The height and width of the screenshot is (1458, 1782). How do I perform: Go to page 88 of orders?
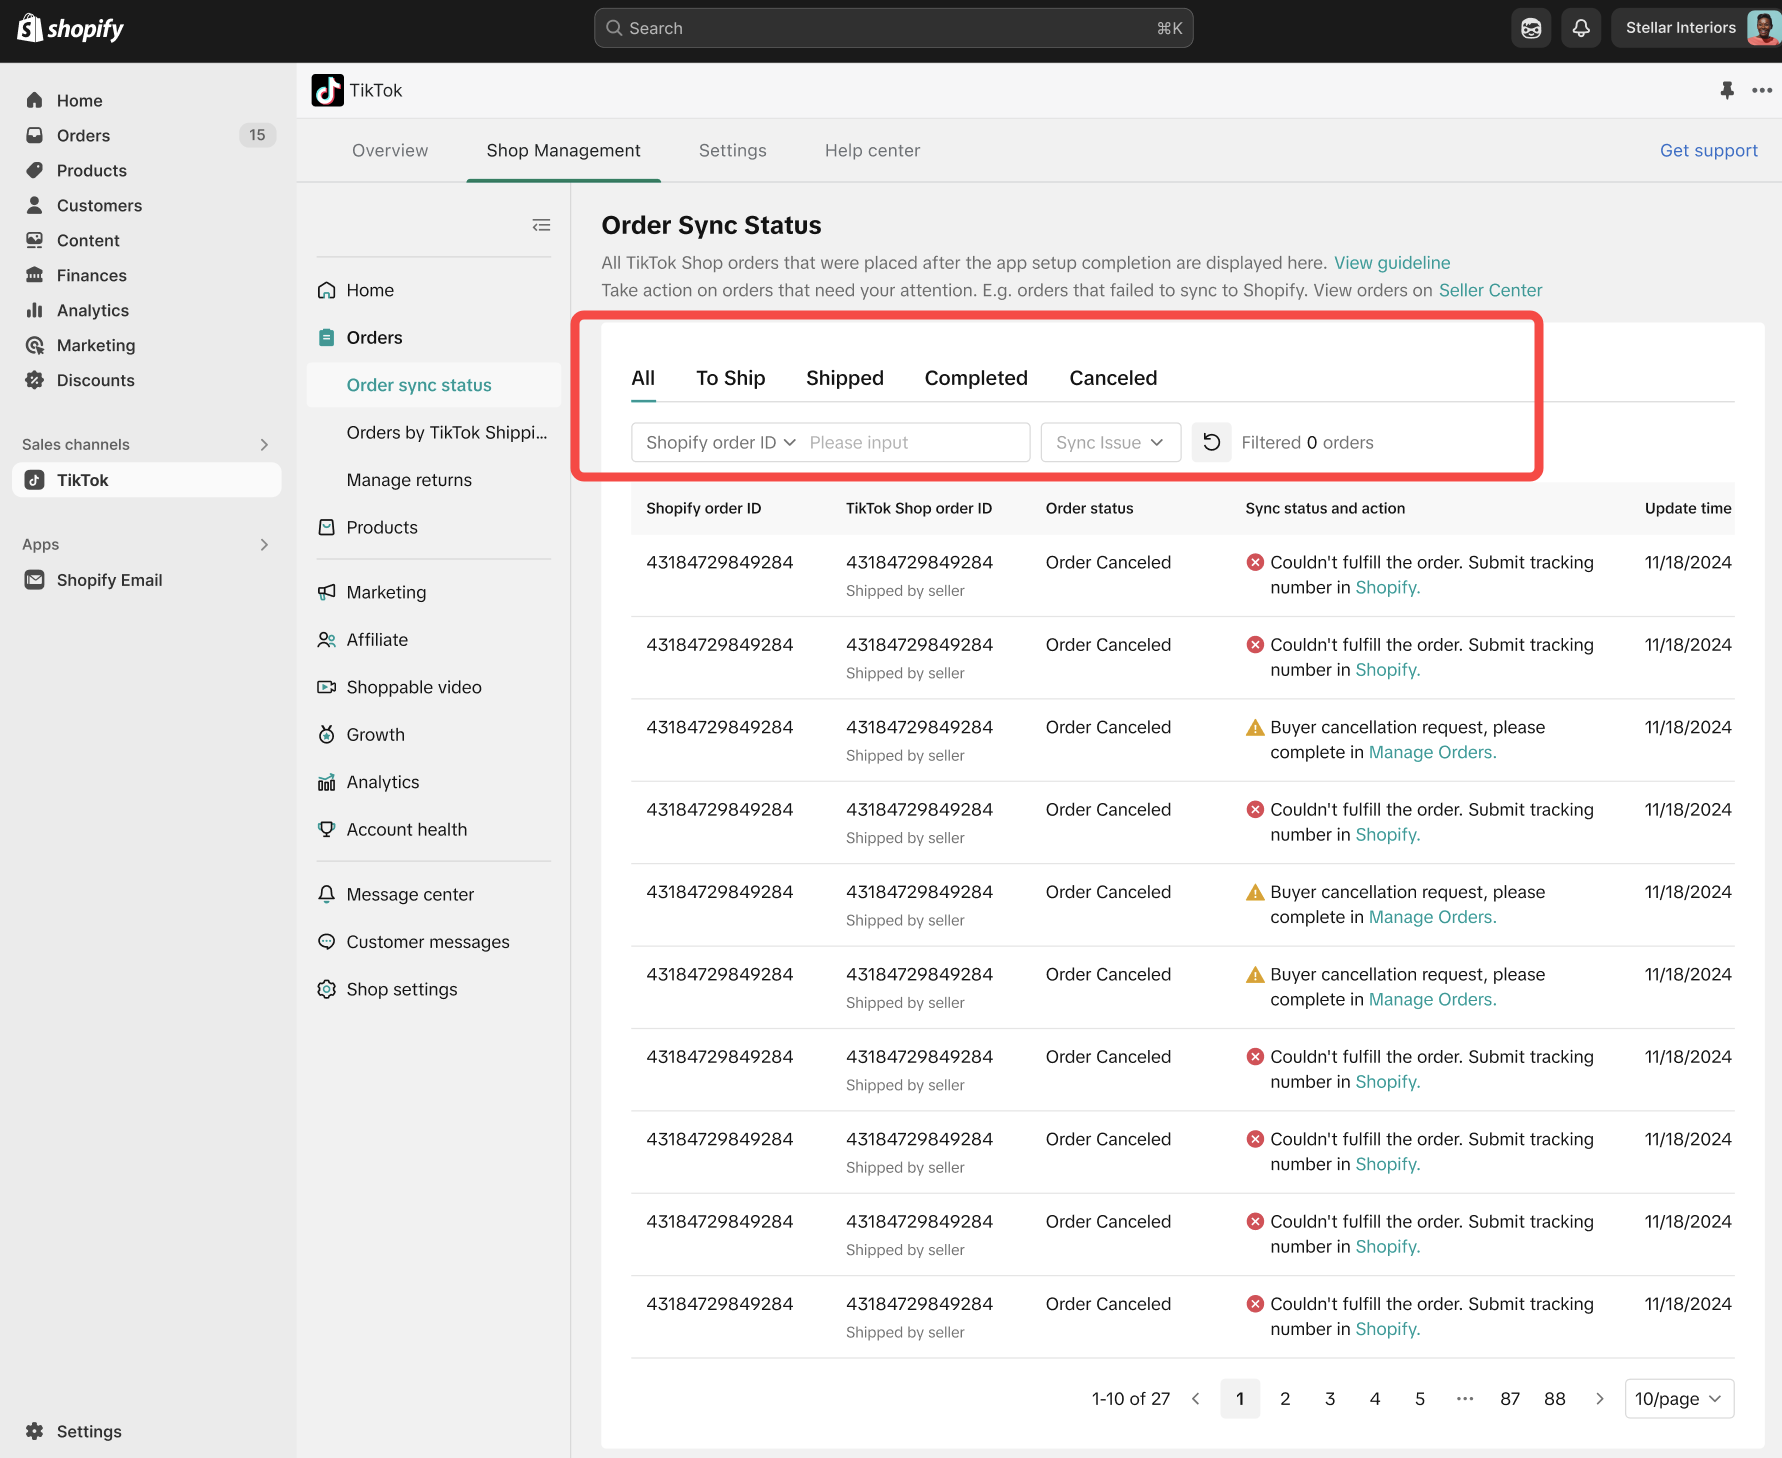(x=1555, y=1399)
